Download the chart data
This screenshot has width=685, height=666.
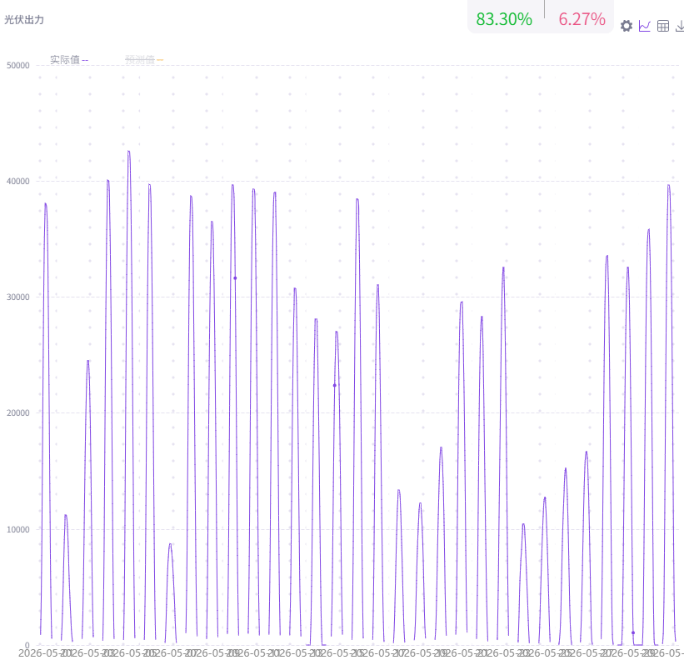(680, 26)
